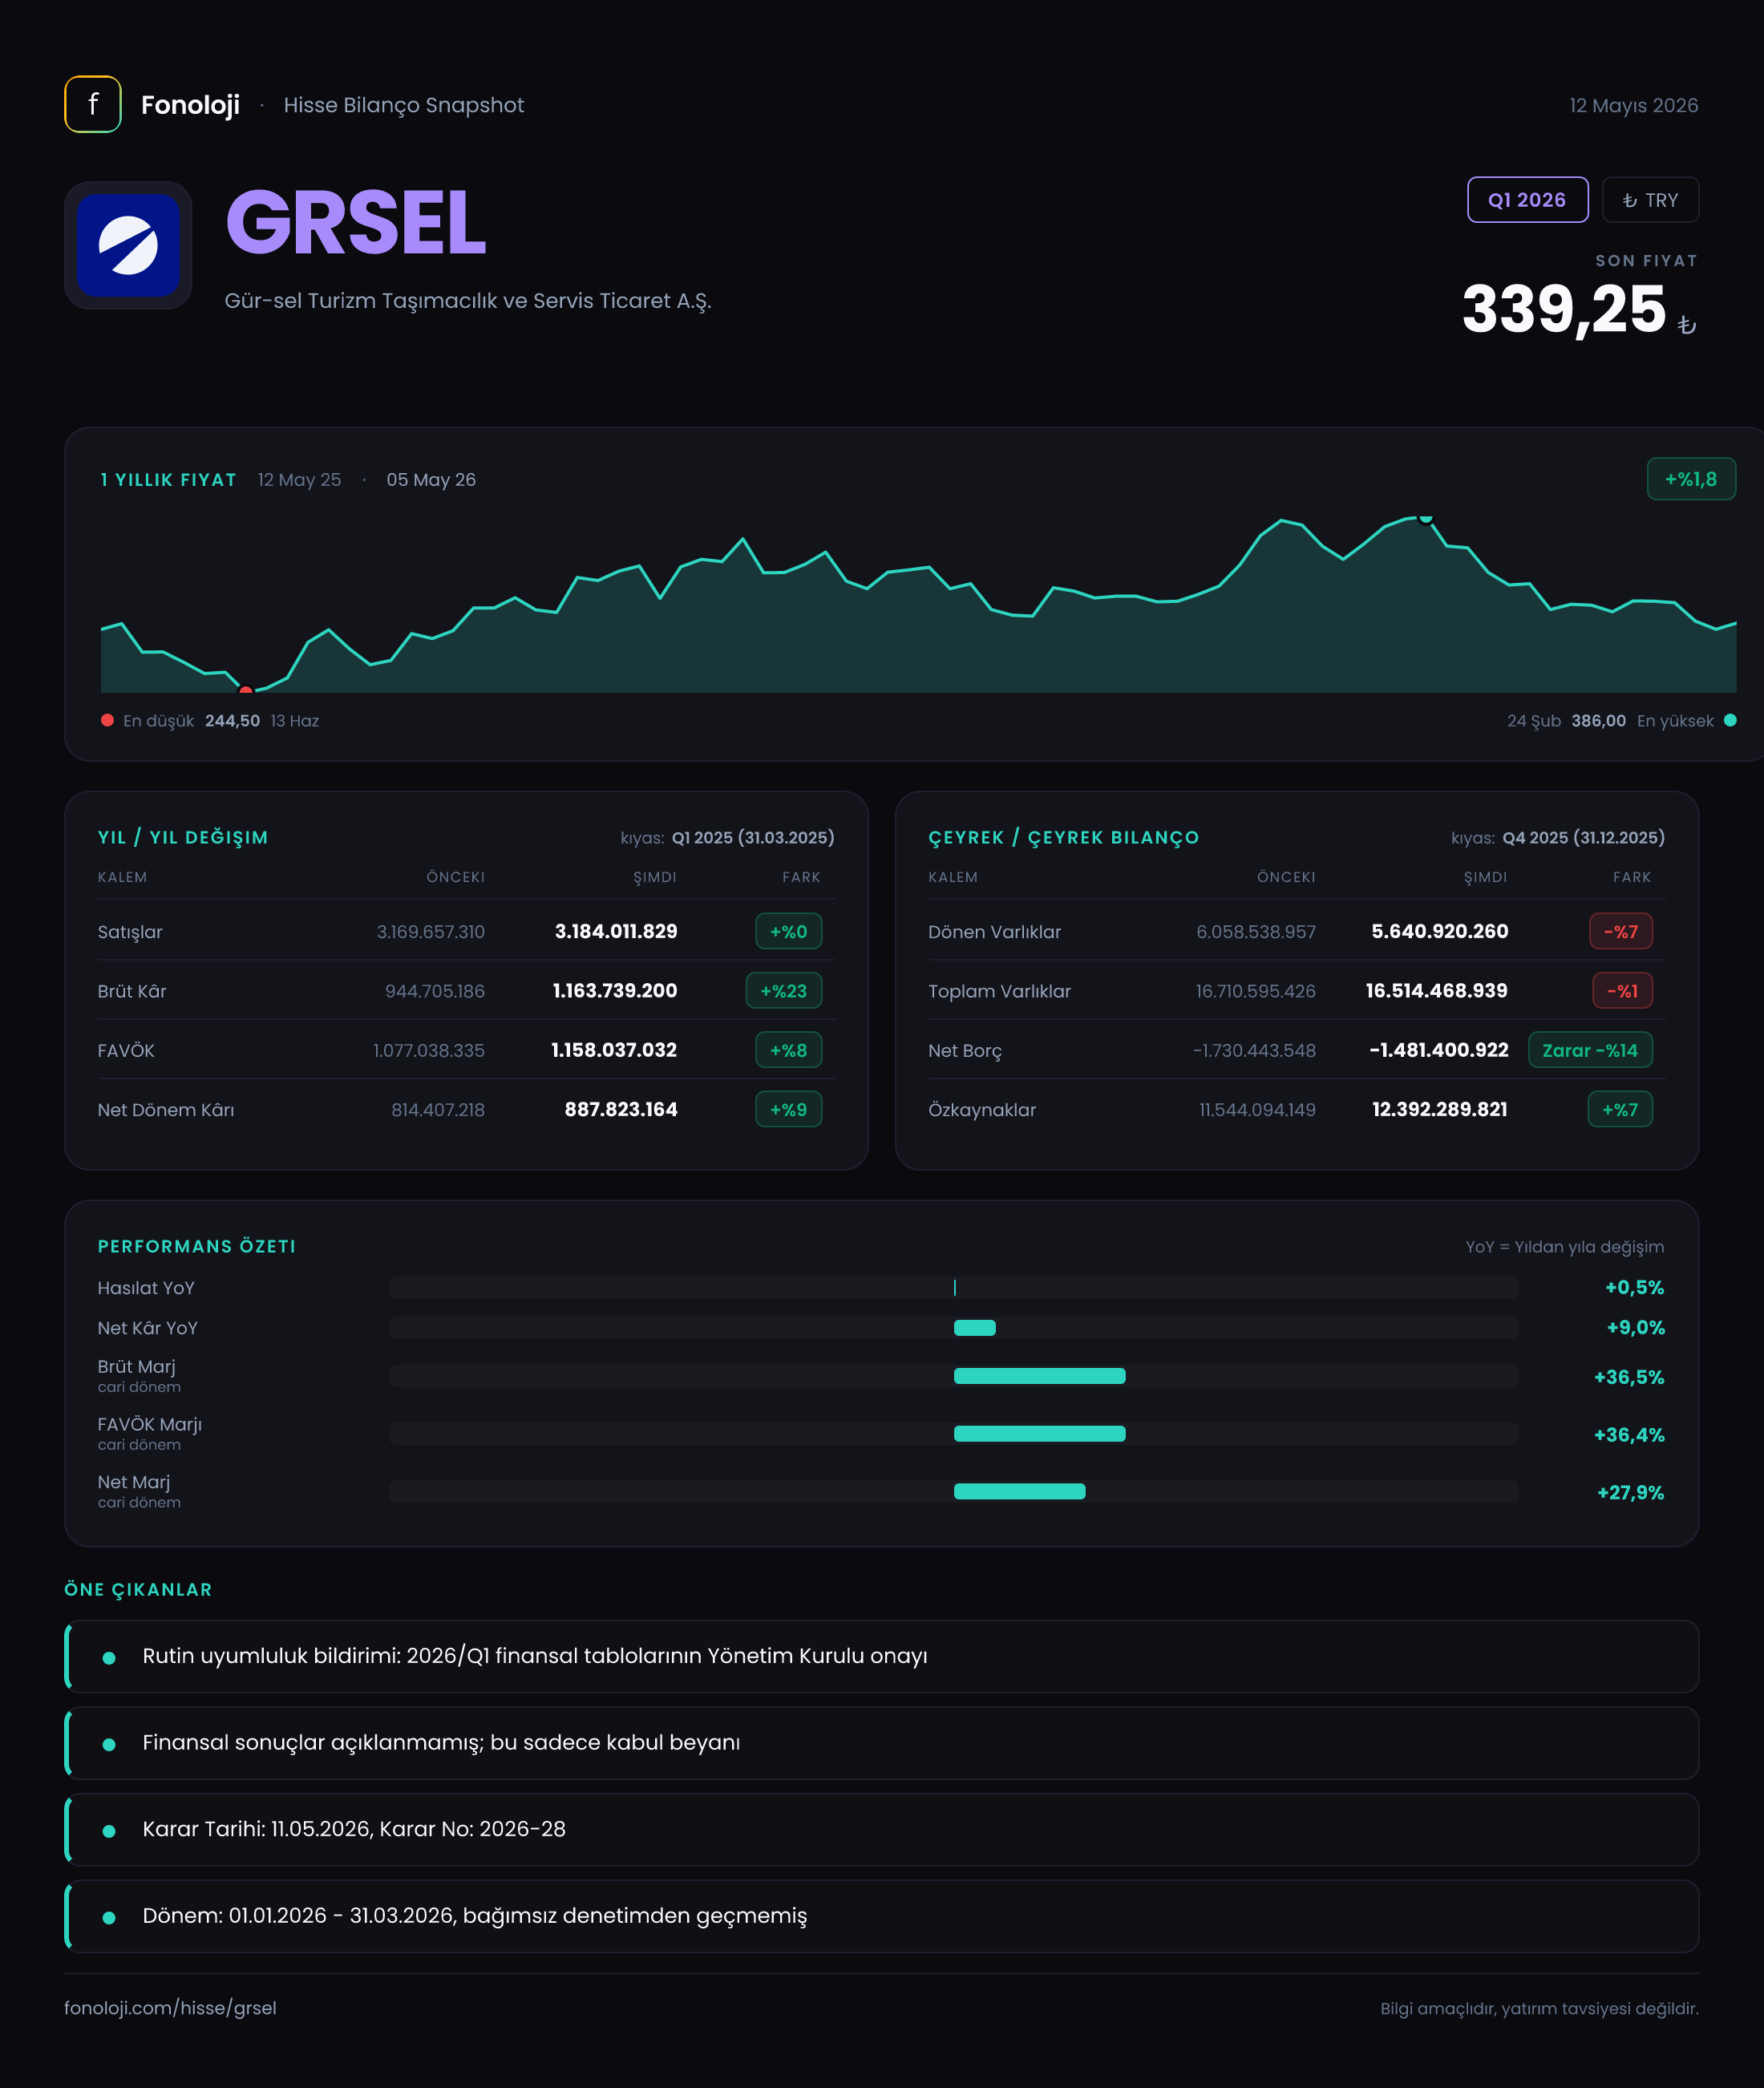Click the teal dot beside 'En yüksek'

click(1730, 720)
